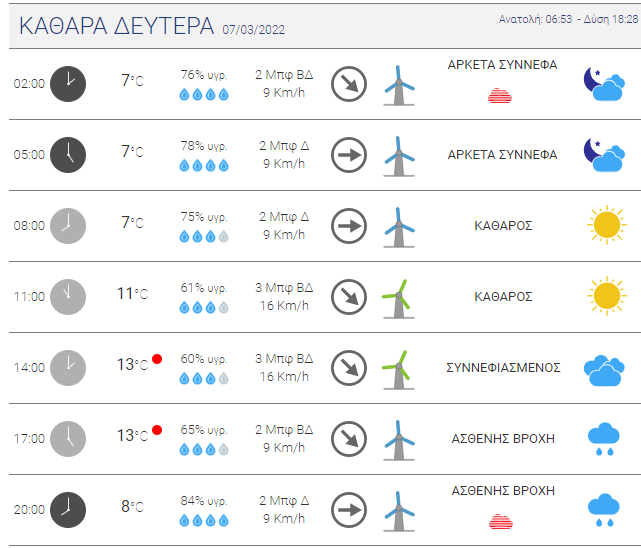Click the wind turbine icon at 11:00
641x548 pixels.
point(398,297)
